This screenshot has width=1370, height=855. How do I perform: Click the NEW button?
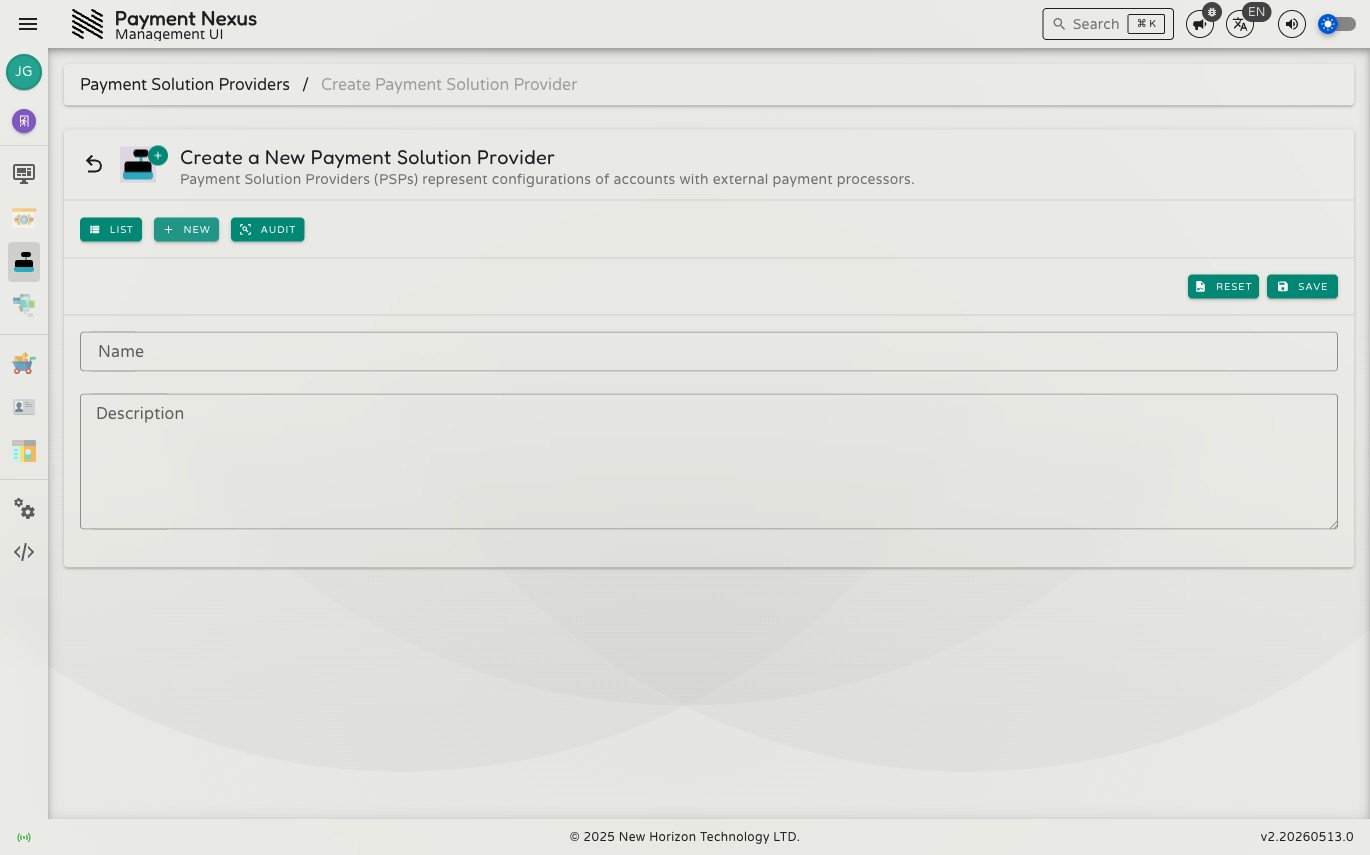tap(186, 230)
